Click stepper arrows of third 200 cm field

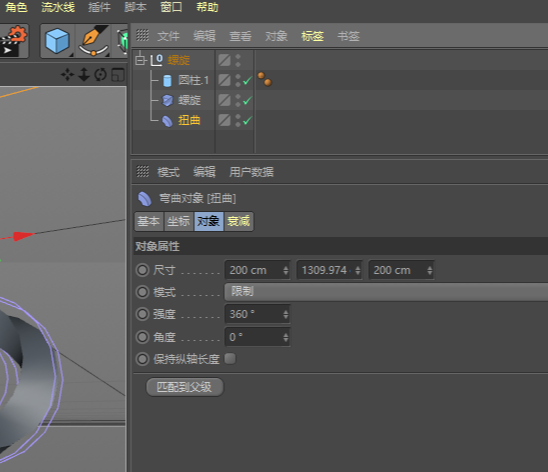(x=430, y=270)
